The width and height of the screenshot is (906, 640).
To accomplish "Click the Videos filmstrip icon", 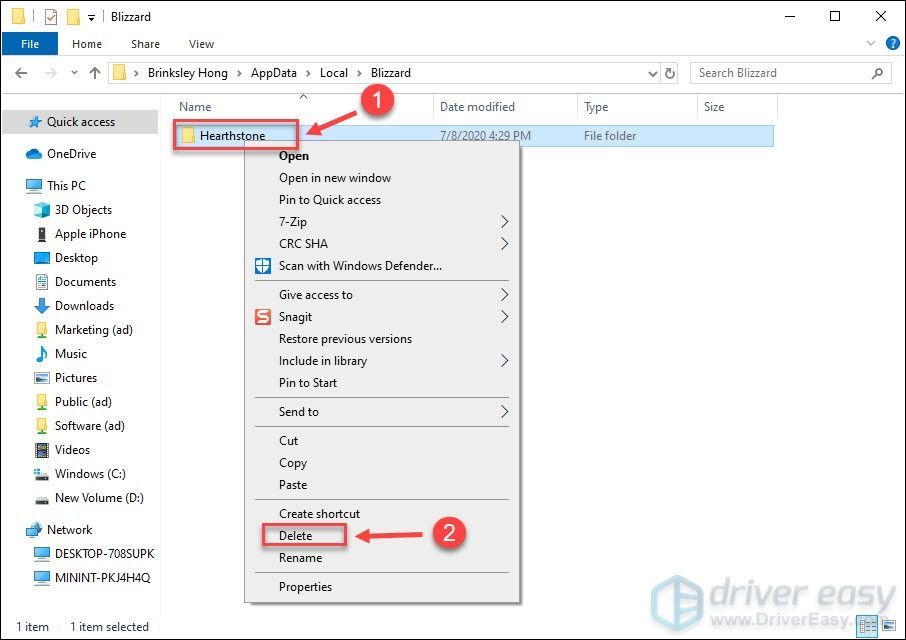I will pyautogui.click(x=42, y=449).
